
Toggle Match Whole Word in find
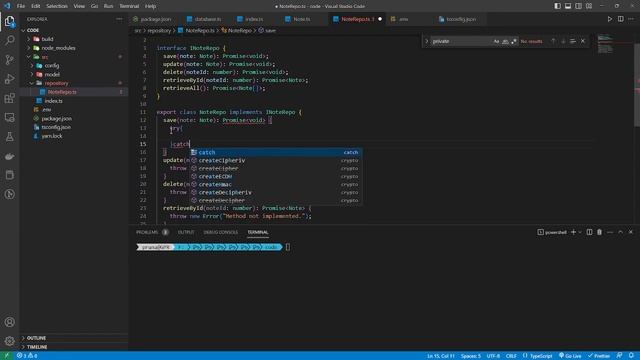click(x=505, y=41)
